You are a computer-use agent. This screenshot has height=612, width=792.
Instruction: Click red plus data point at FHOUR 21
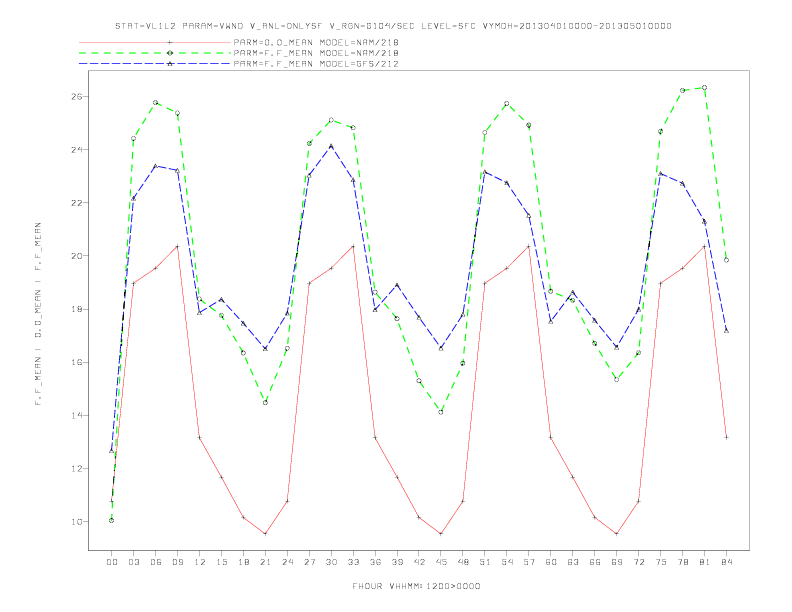click(x=265, y=534)
